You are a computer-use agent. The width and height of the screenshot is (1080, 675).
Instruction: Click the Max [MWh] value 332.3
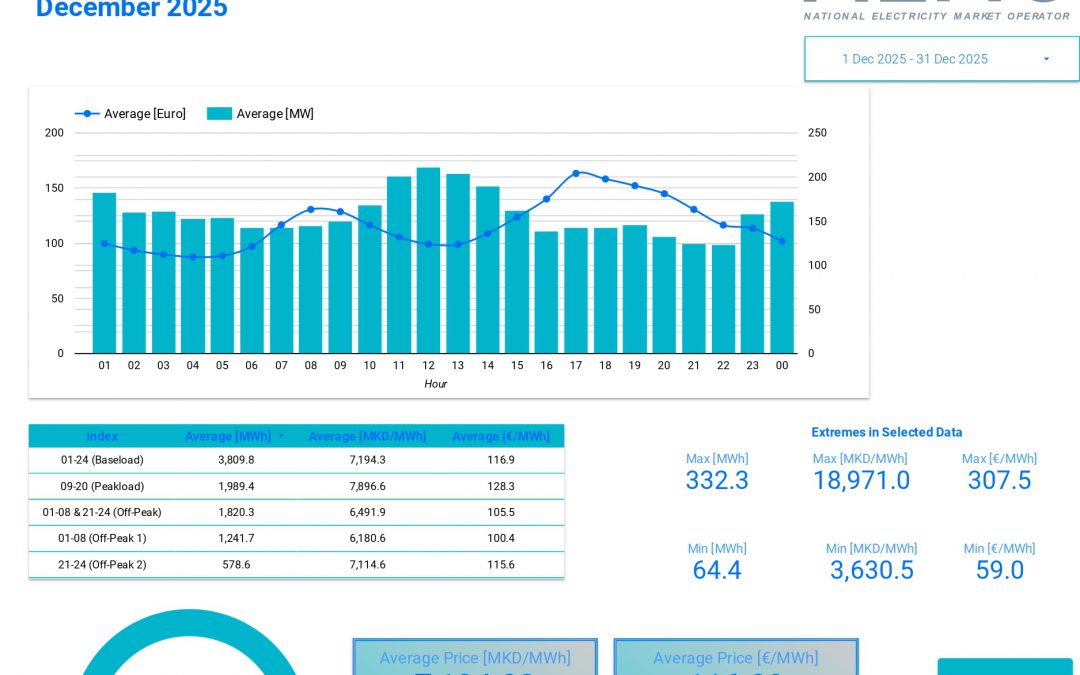(717, 480)
